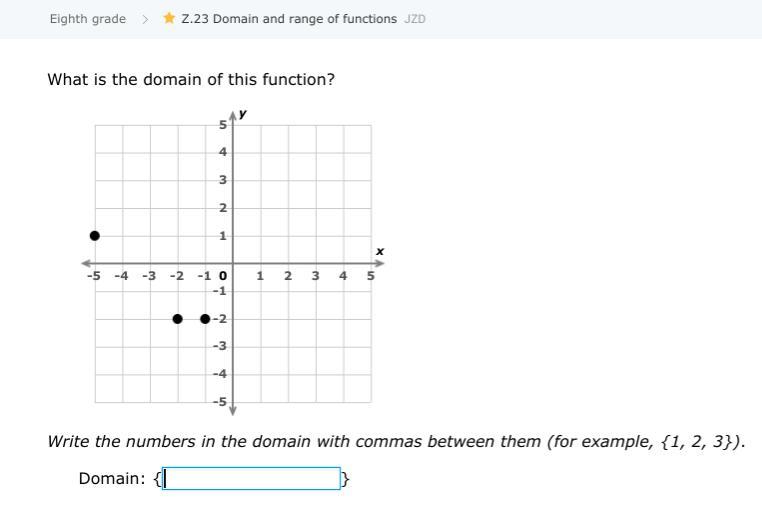
Task: Open Z.23 Domain and range of functions link
Action: point(289,19)
